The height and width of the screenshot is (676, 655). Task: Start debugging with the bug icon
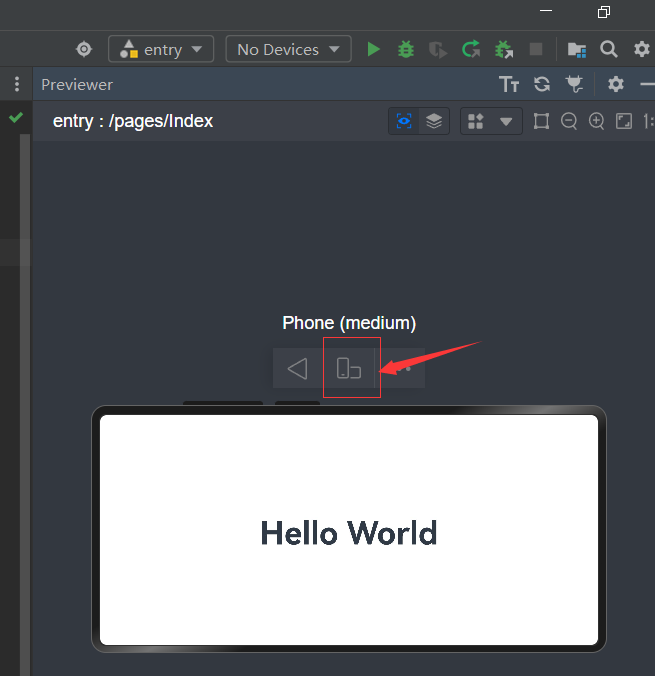tap(405, 49)
